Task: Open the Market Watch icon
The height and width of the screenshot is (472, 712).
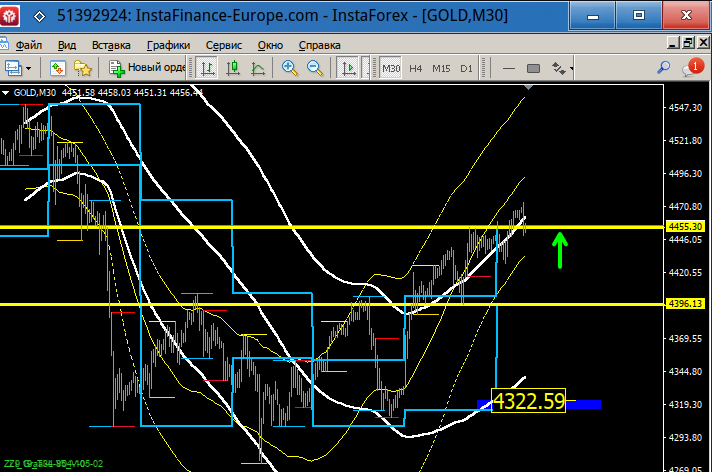Action: [x=58, y=68]
